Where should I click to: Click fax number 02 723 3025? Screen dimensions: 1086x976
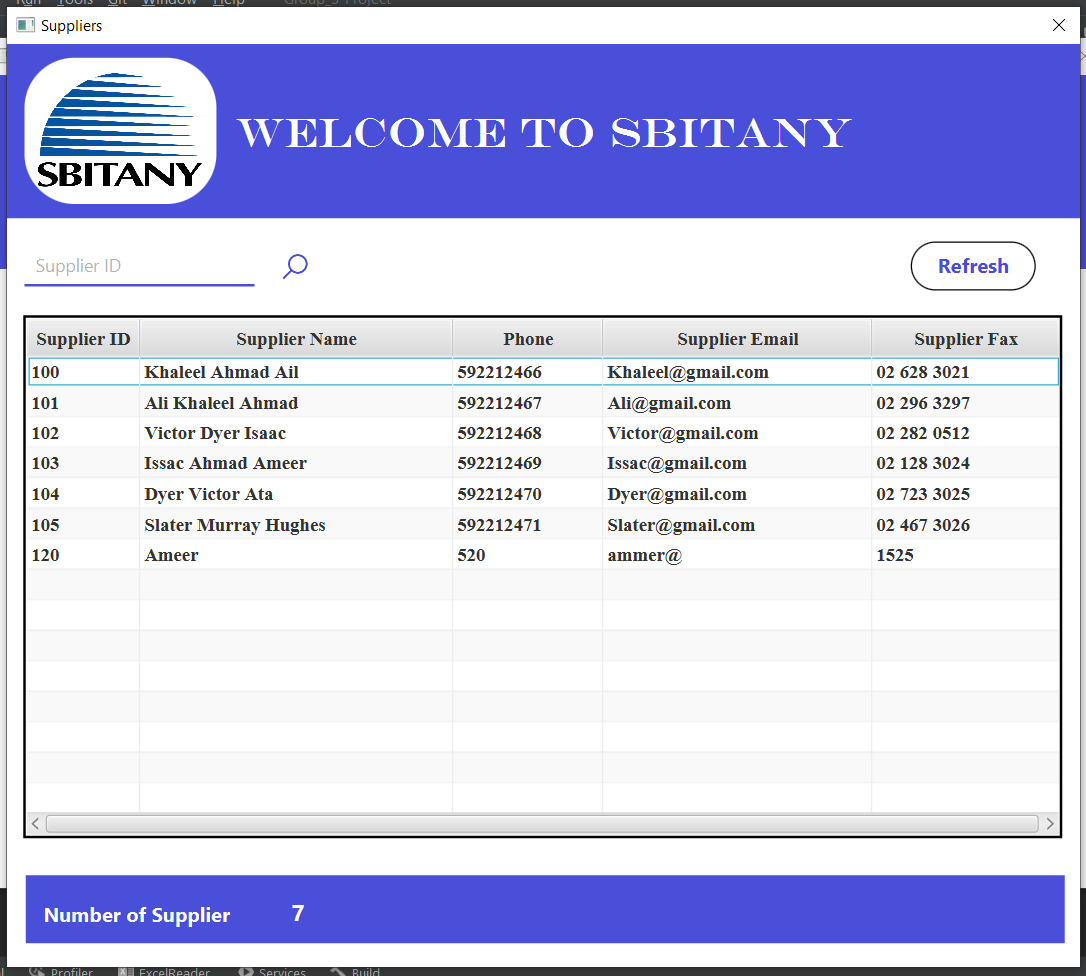[x=923, y=494]
